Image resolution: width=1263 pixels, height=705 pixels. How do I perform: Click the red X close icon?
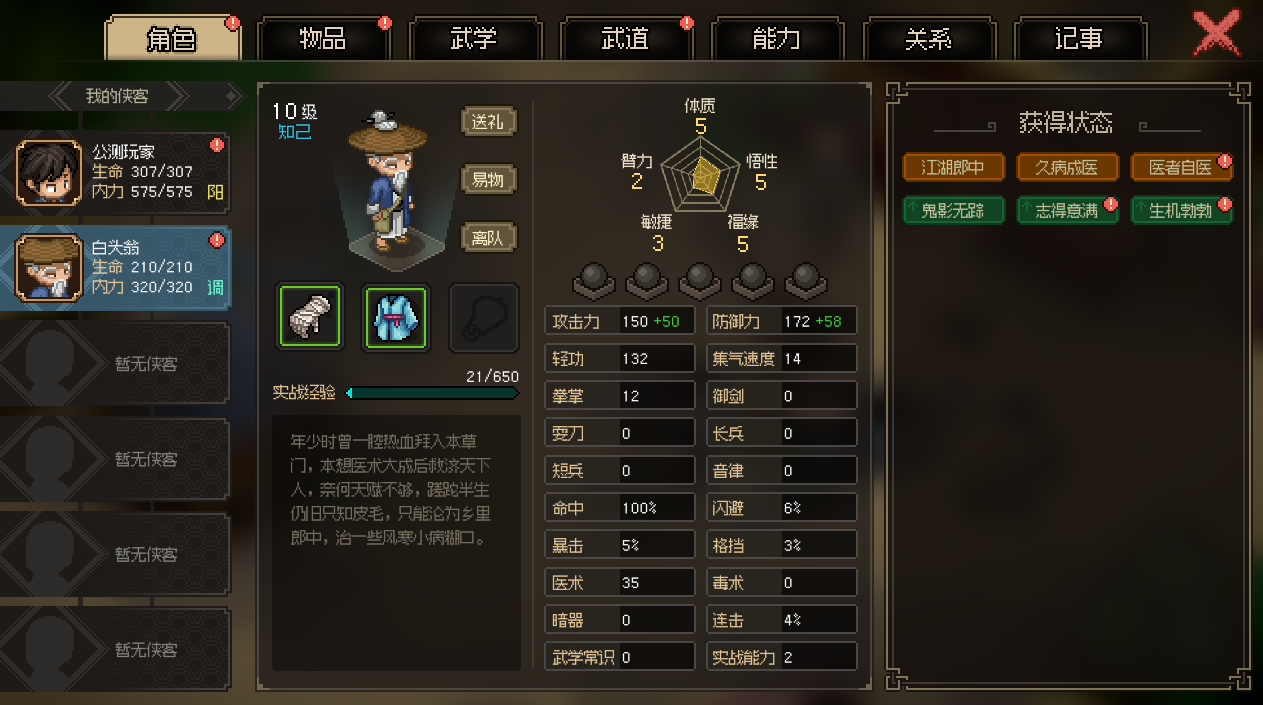1217,35
